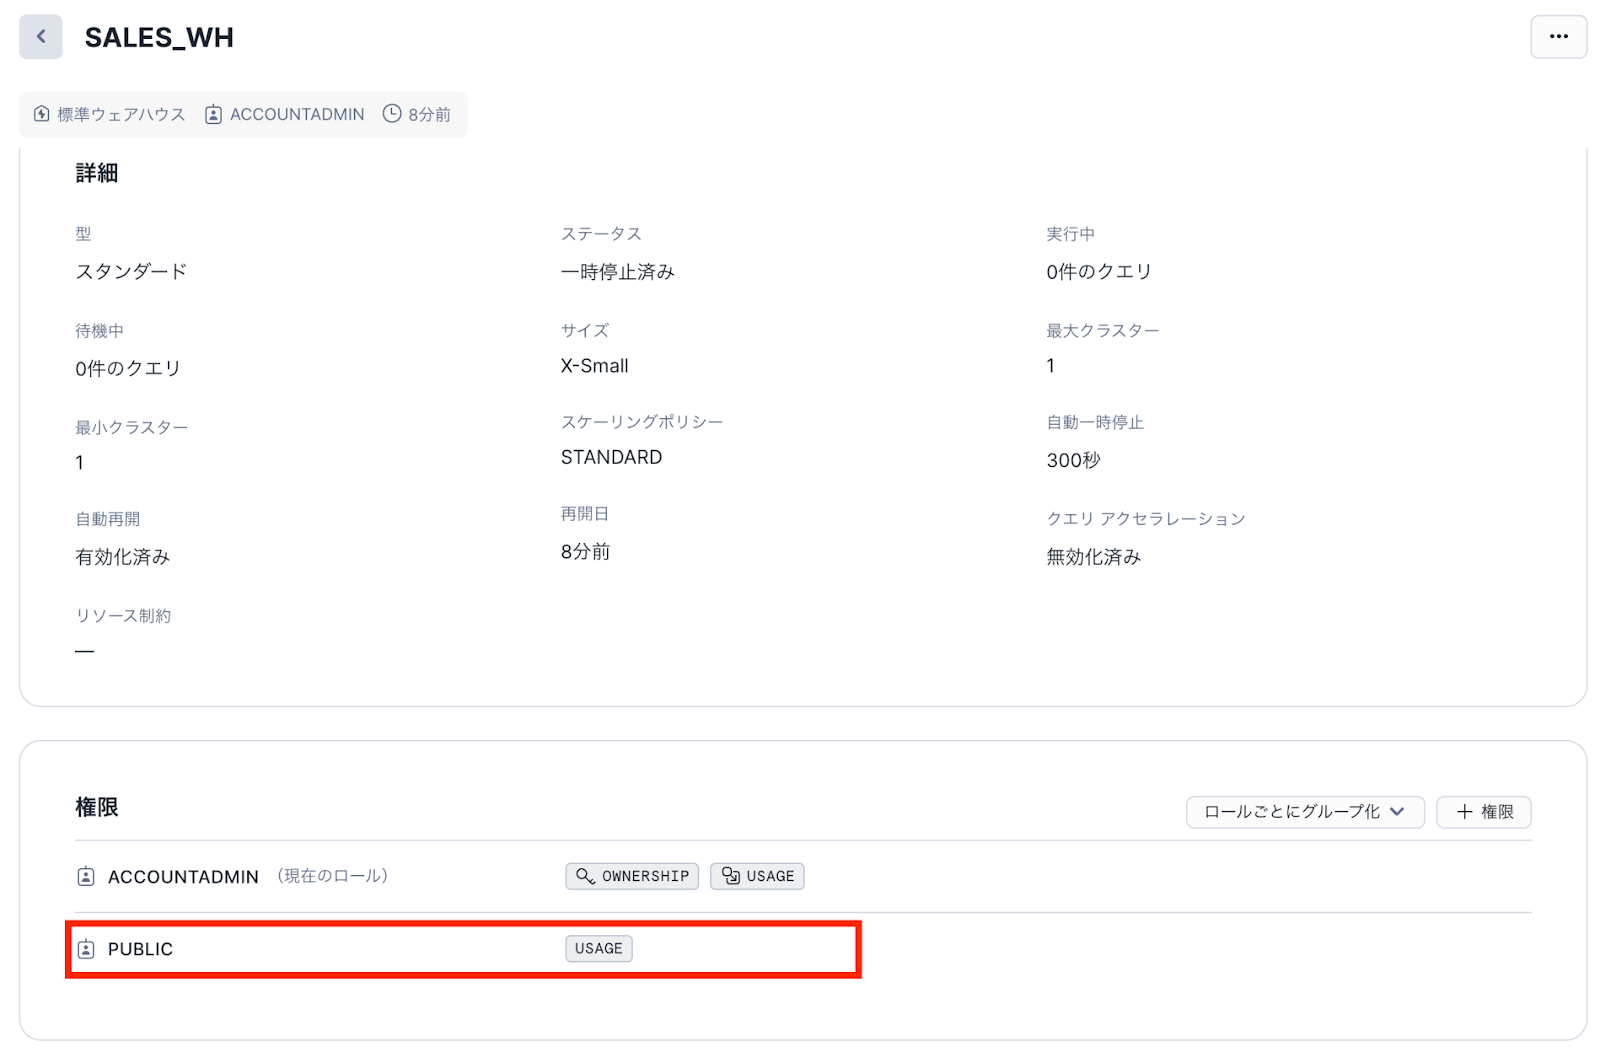Click the ACCOUNTADMIN role icon in header chip
This screenshot has height=1050, width=1600.
[x=213, y=114]
